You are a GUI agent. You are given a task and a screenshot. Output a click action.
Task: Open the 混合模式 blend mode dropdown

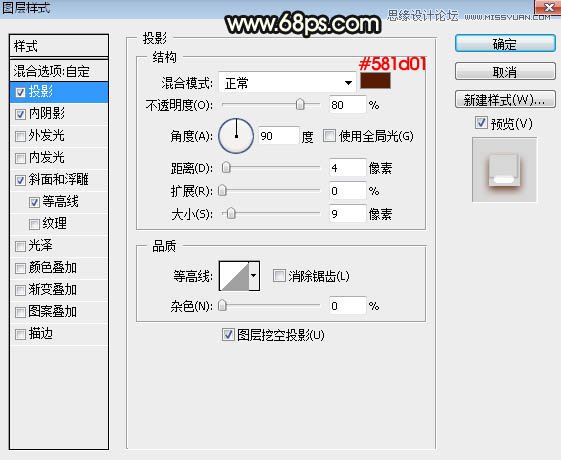[287, 83]
